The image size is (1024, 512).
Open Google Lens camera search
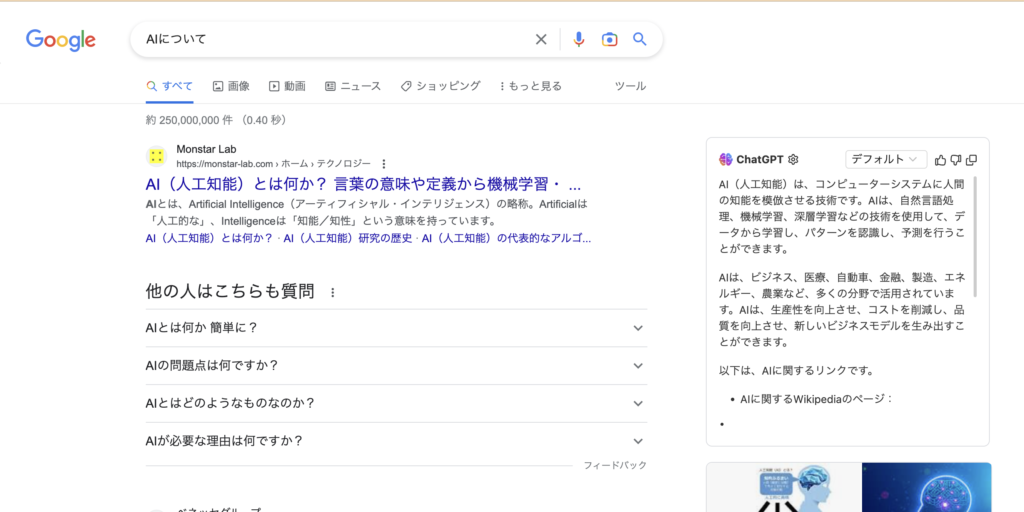click(609, 39)
